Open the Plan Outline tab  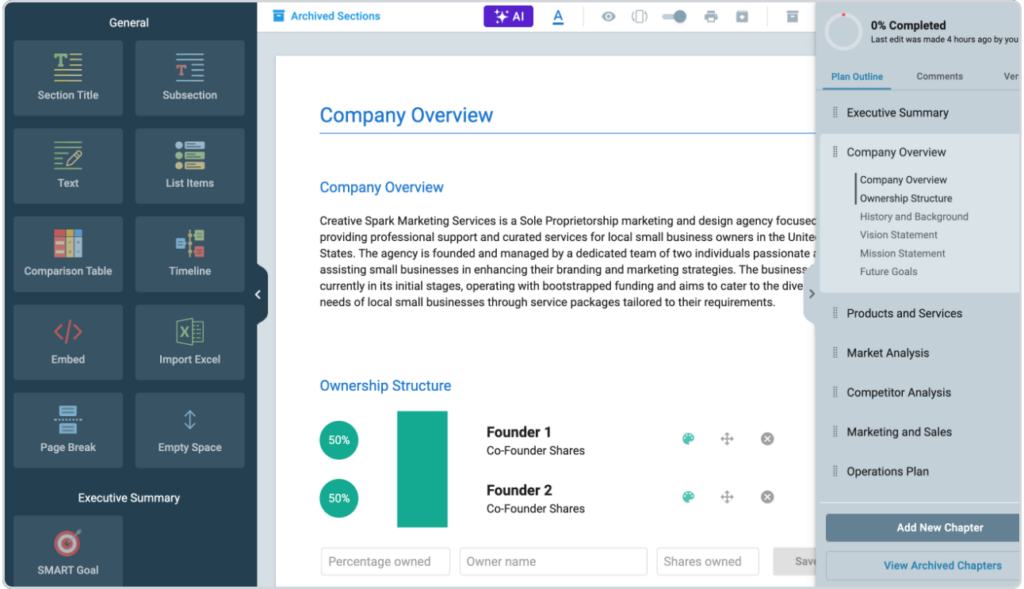857,76
